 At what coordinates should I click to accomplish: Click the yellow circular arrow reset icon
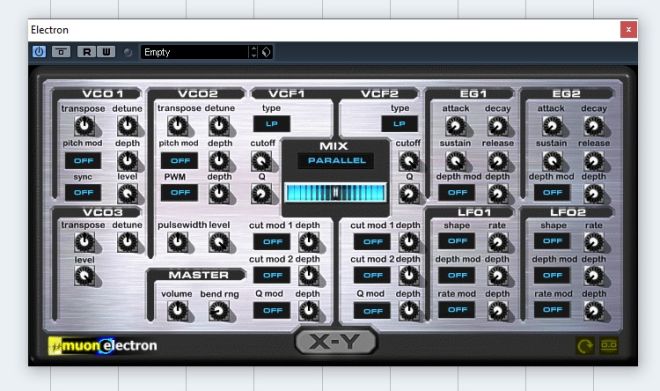tap(585, 346)
